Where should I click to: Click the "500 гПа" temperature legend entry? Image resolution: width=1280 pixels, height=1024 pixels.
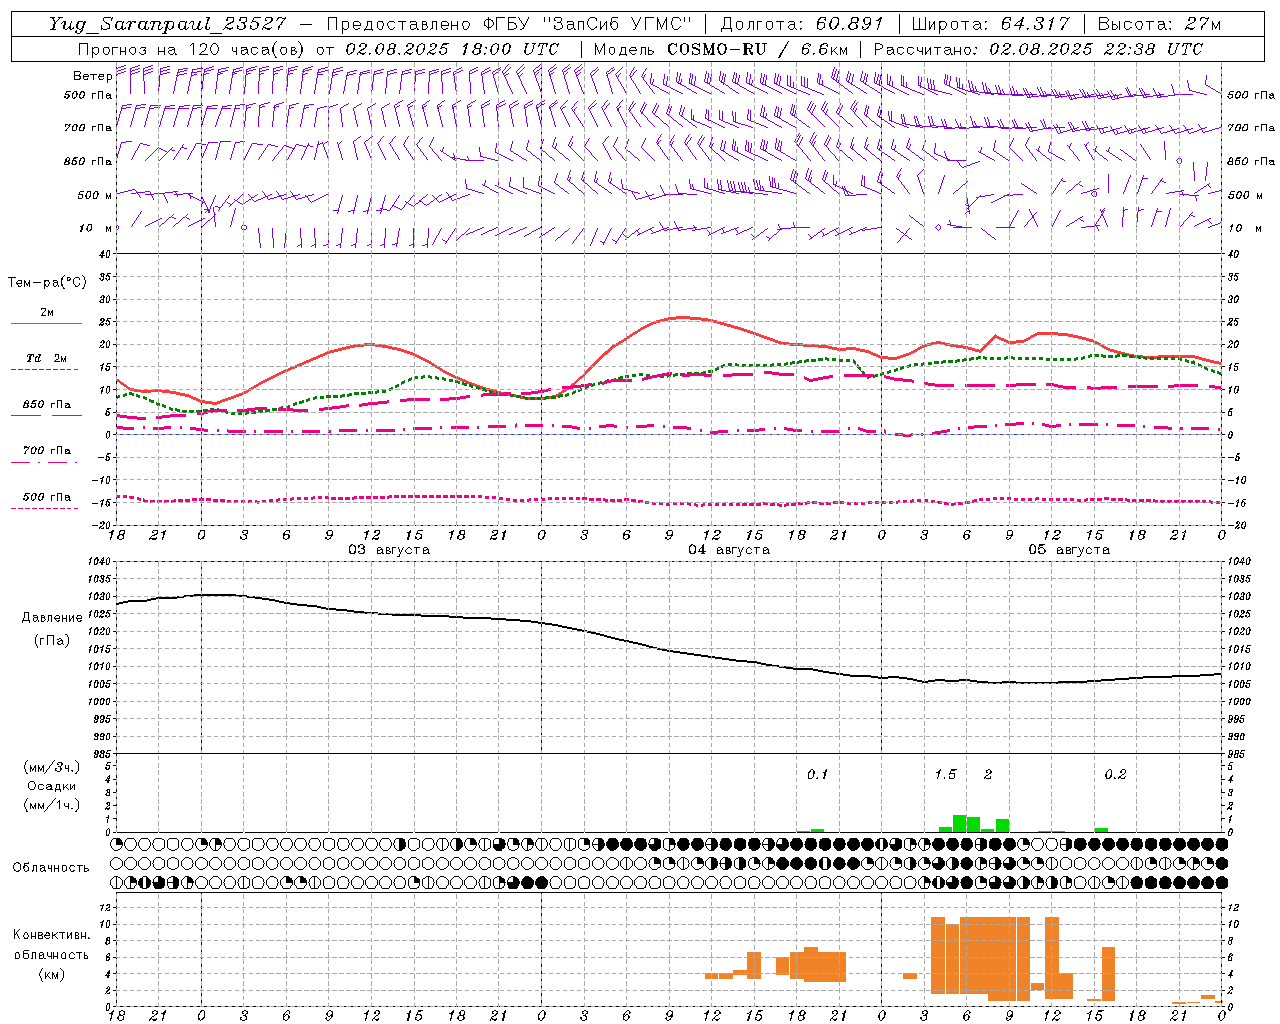click(47, 497)
